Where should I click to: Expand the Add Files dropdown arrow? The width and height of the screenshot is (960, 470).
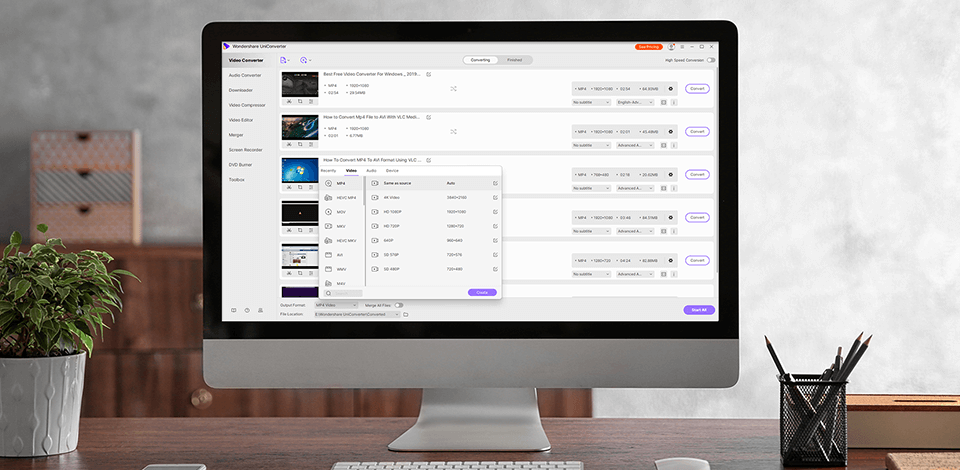[x=289, y=61]
